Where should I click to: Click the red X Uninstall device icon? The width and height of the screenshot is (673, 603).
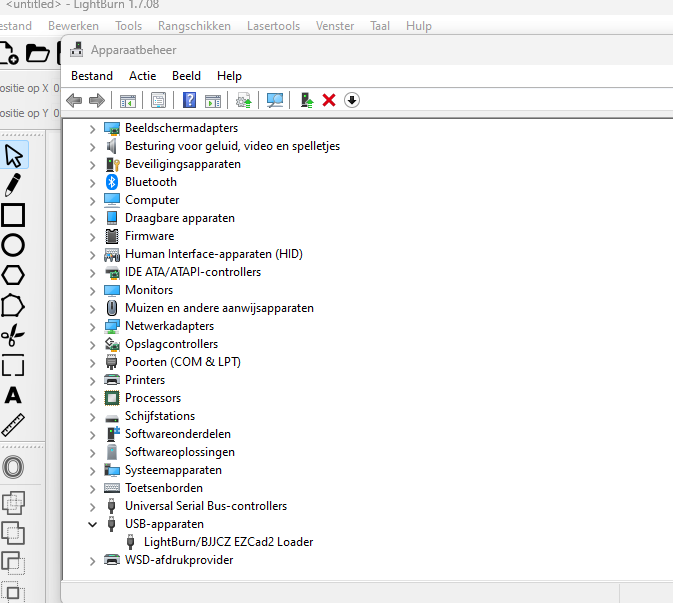pyautogui.click(x=329, y=100)
